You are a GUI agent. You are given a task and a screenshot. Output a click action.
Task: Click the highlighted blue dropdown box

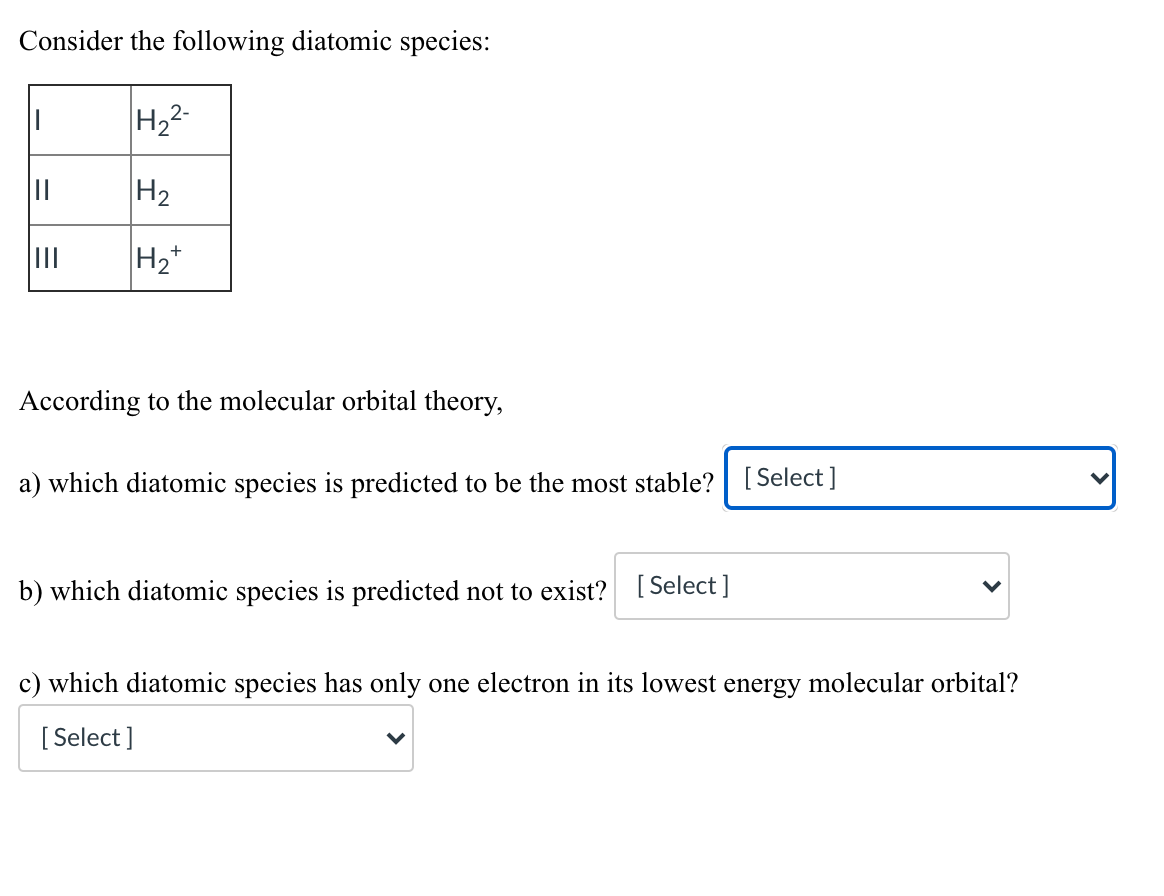918,478
